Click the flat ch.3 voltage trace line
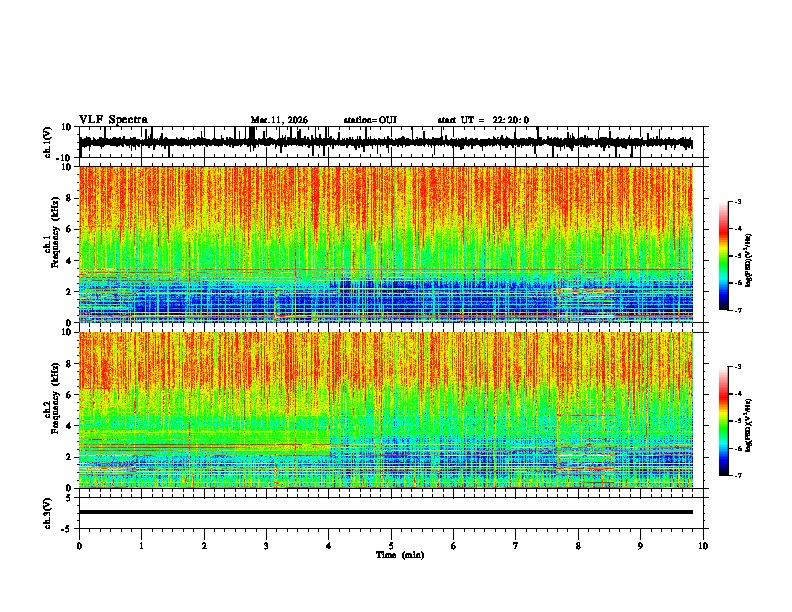This screenshot has height=612, width=792. (x=385, y=512)
